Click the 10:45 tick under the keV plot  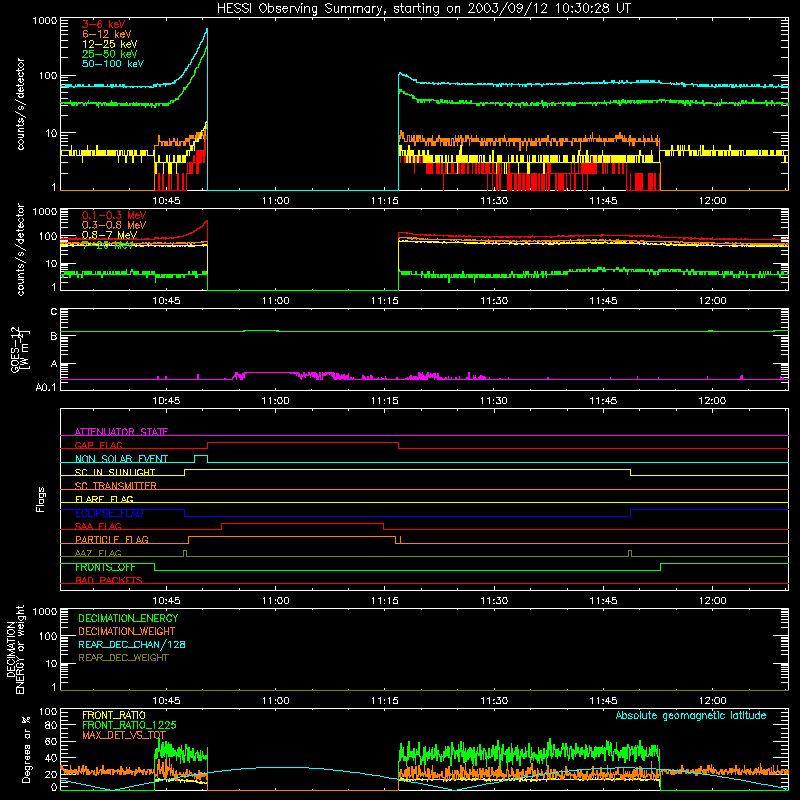[166, 201]
